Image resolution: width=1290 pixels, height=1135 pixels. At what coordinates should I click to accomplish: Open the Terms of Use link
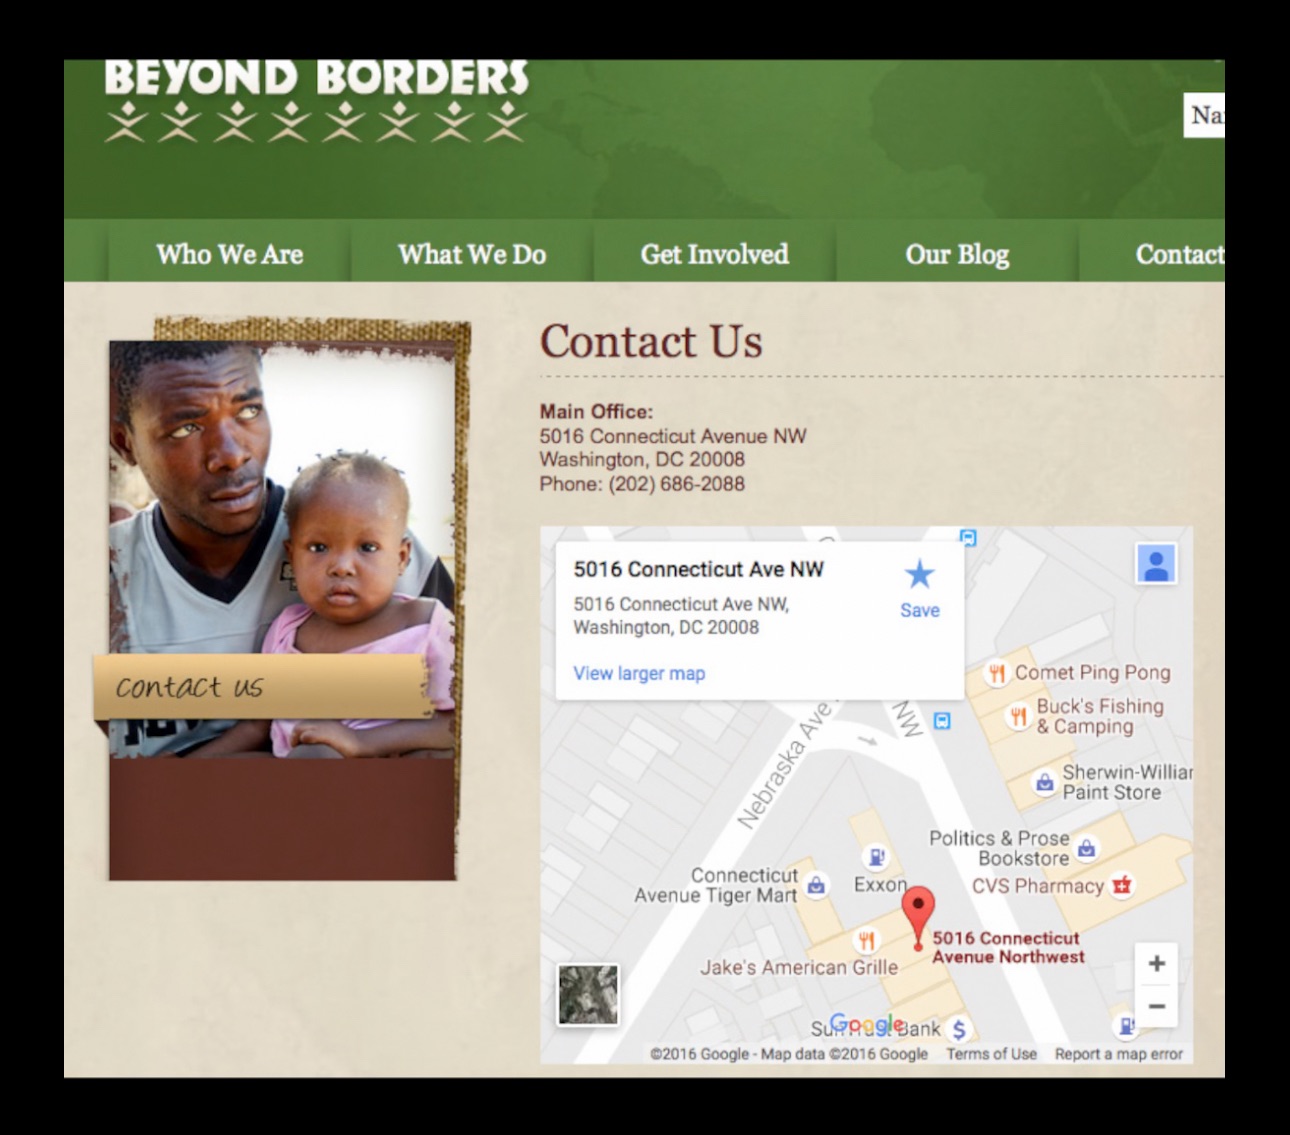pos(991,1054)
